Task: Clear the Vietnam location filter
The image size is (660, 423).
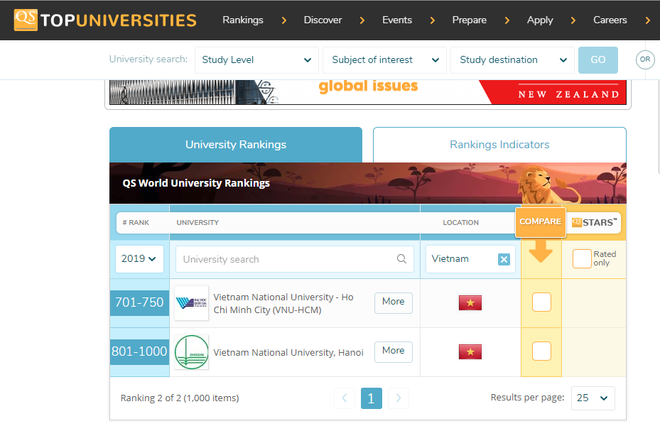Action: point(504,260)
